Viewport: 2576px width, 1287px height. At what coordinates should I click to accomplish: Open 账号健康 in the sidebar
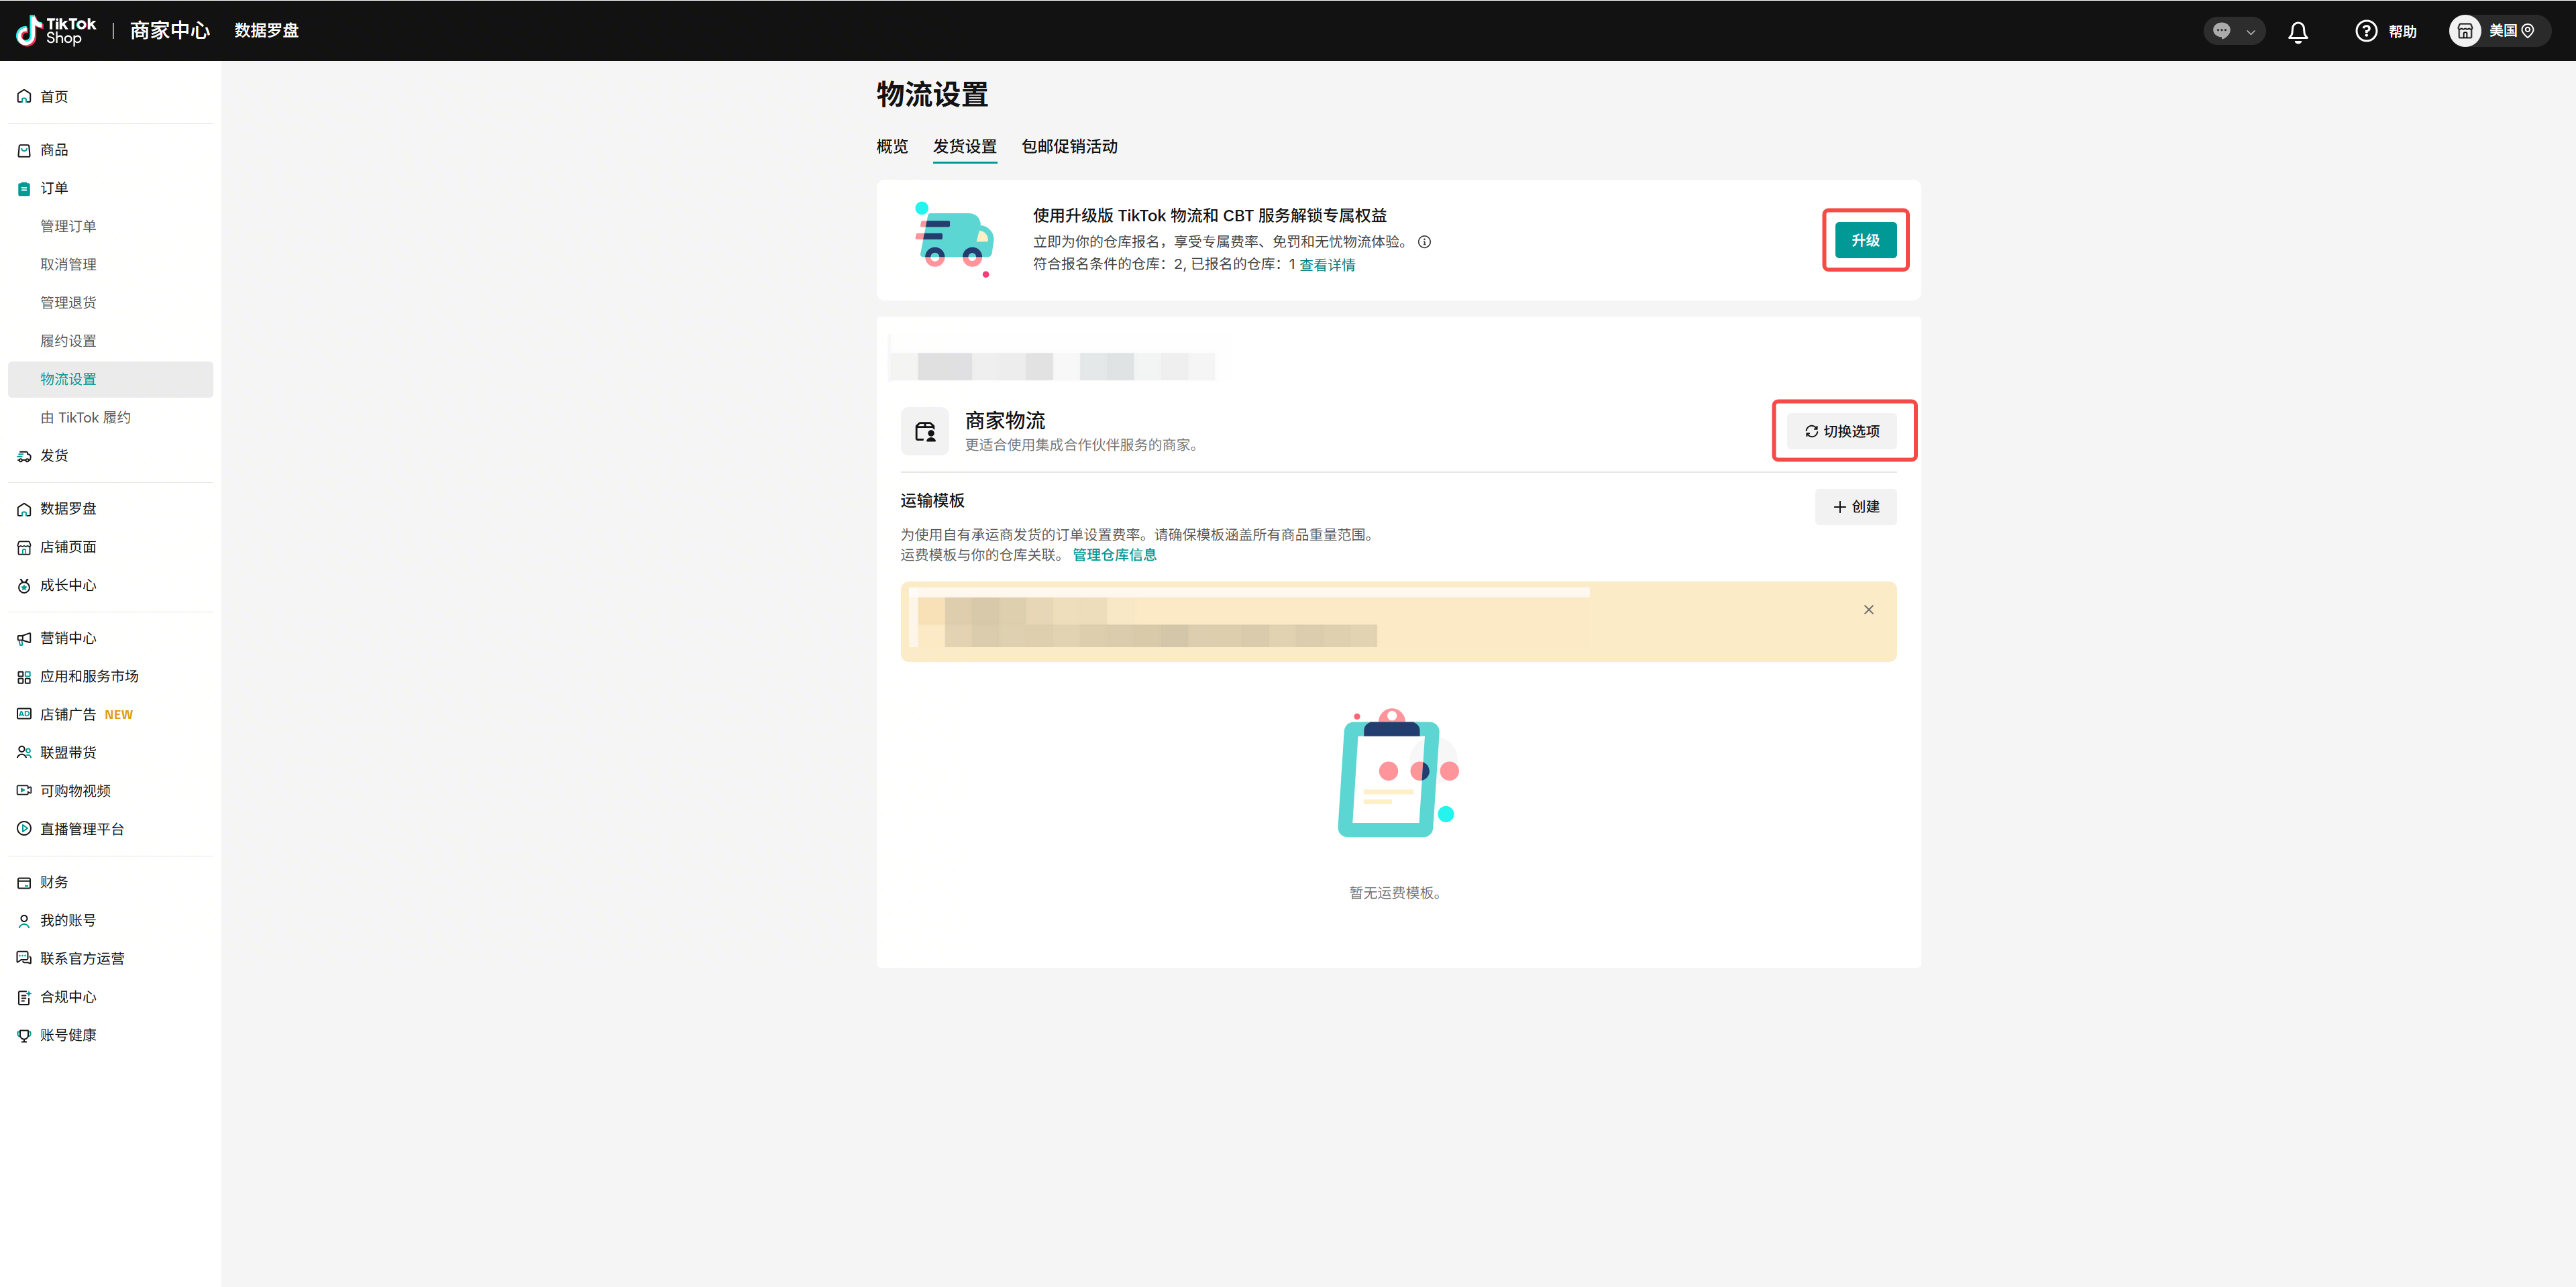[68, 1035]
